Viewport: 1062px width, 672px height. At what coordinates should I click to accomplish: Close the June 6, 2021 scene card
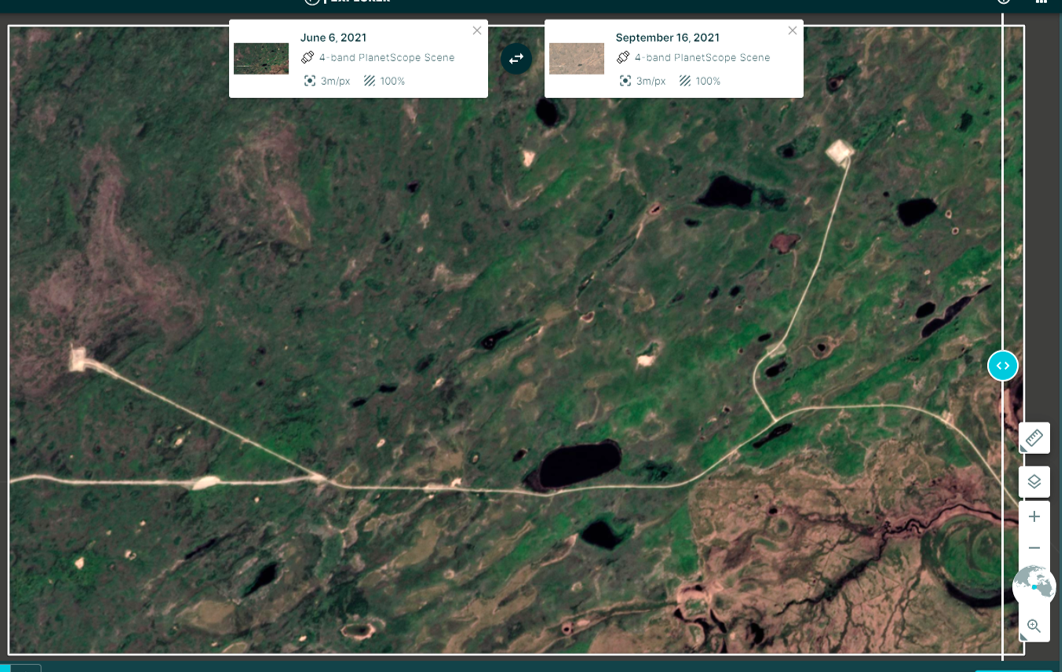pyautogui.click(x=477, y=31)
